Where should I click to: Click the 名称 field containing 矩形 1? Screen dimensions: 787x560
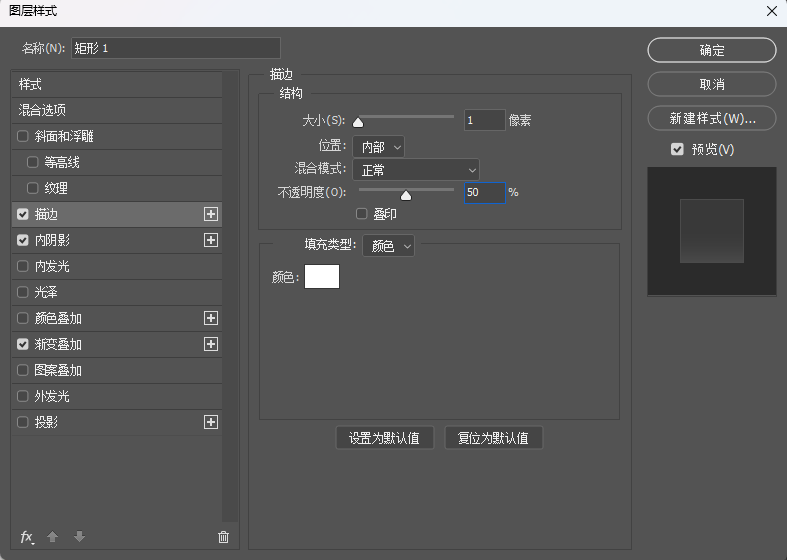coord(176,48)
